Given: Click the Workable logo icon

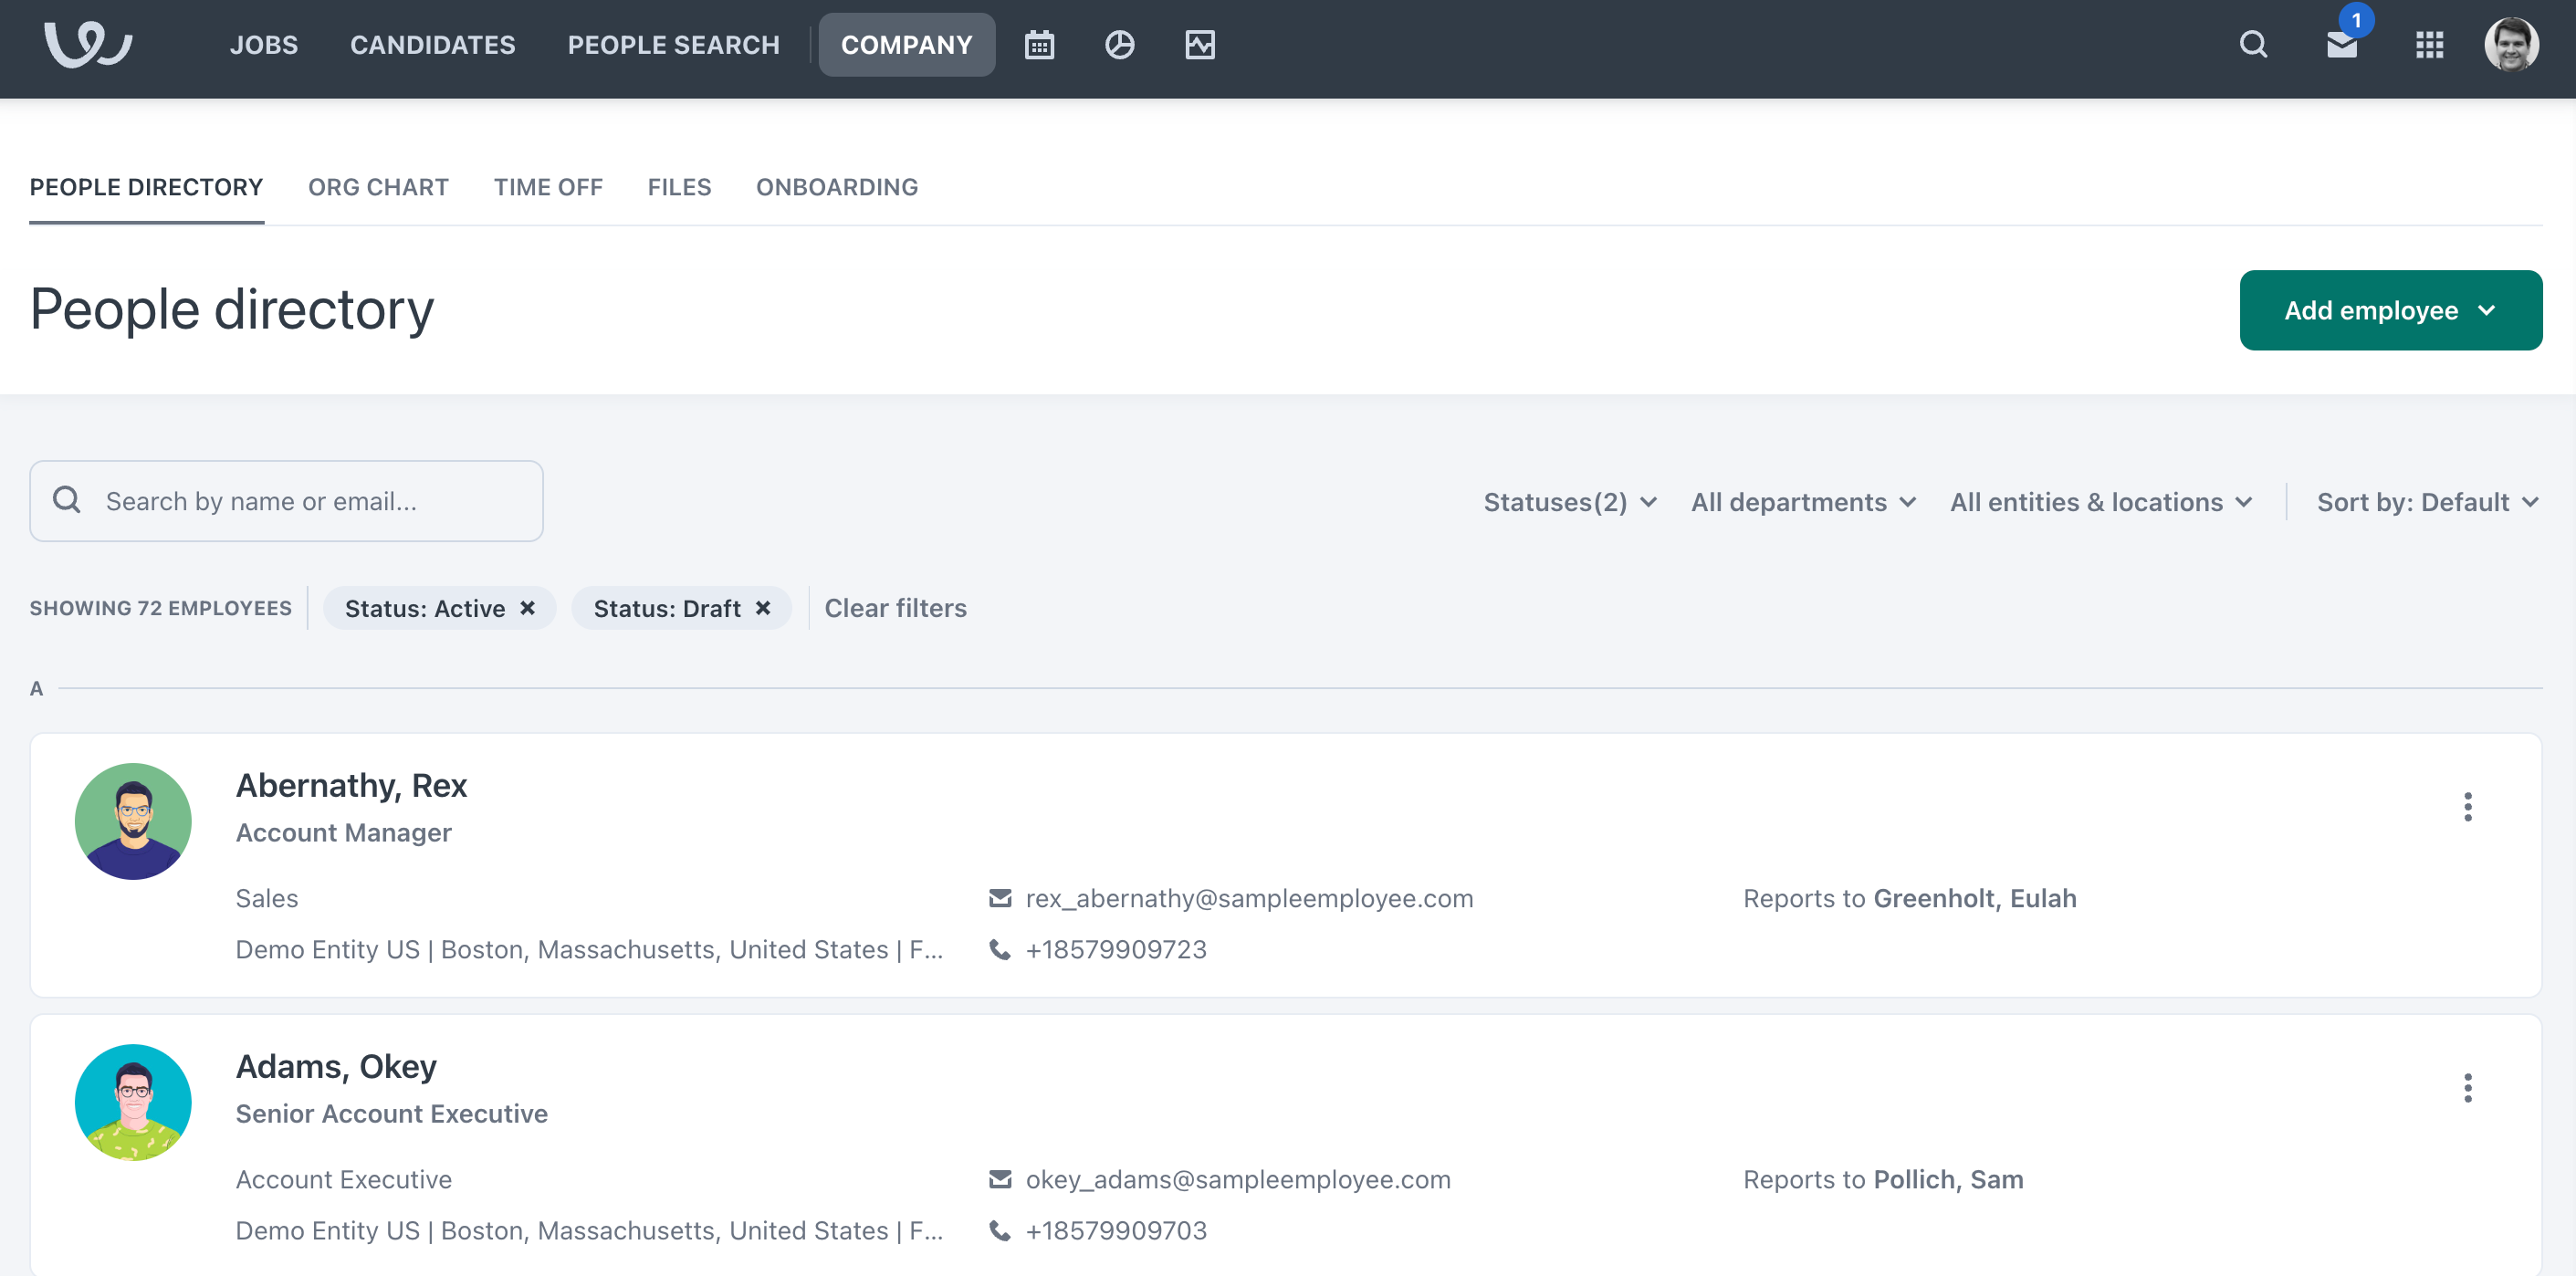Looking at the screenshot, I should (x=88, y=45).
